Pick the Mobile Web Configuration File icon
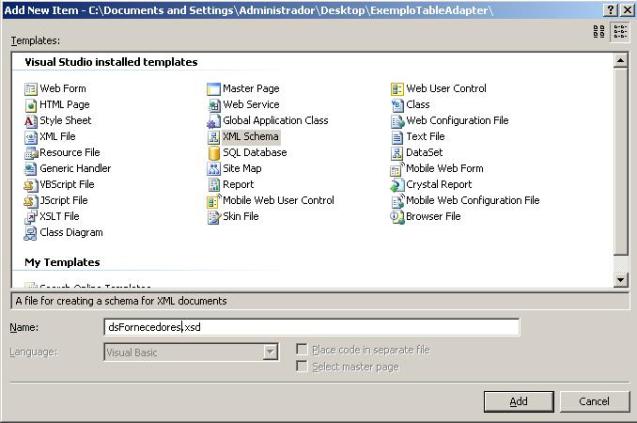Screen dimensions: 637x423 point(397,201)
